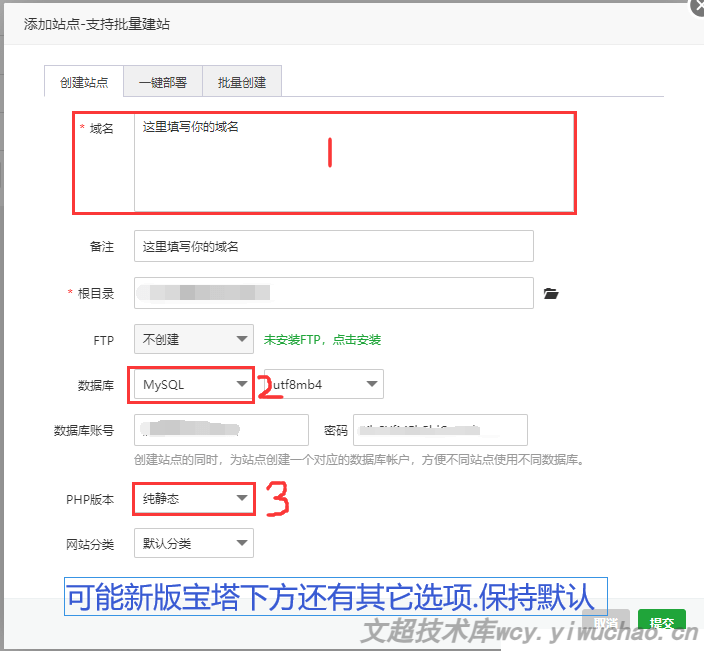Switch to the 创建站点 tab
This screenshot has width=704, height=651.
click(84, 82)
